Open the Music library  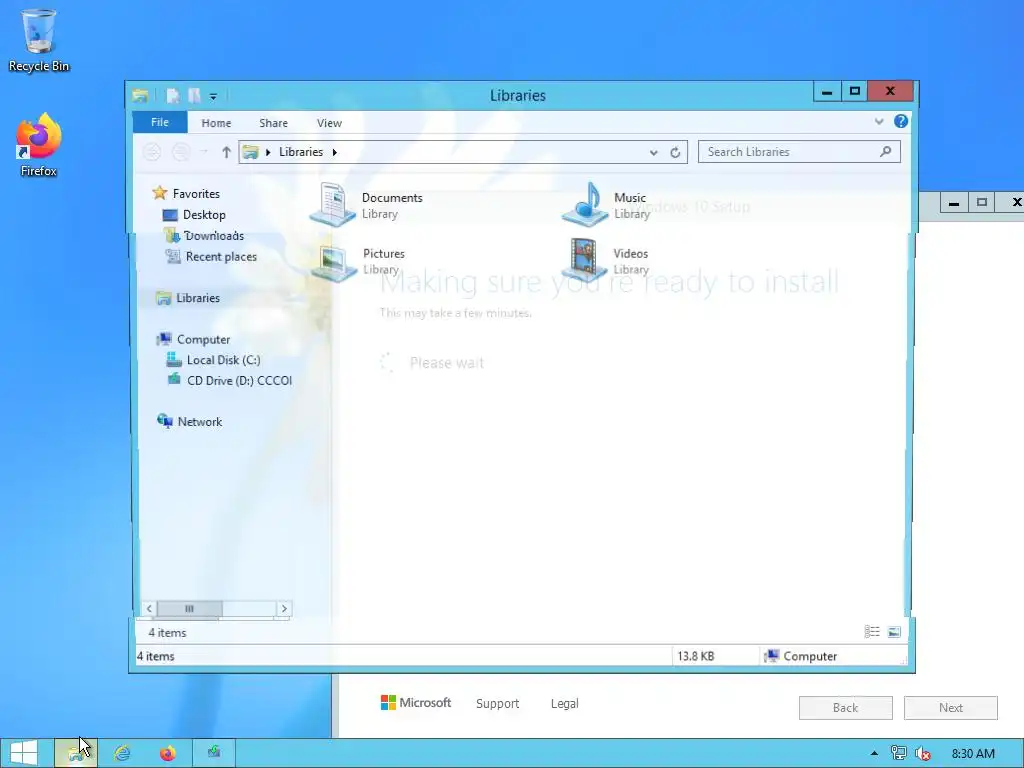(x=606, y=205)
